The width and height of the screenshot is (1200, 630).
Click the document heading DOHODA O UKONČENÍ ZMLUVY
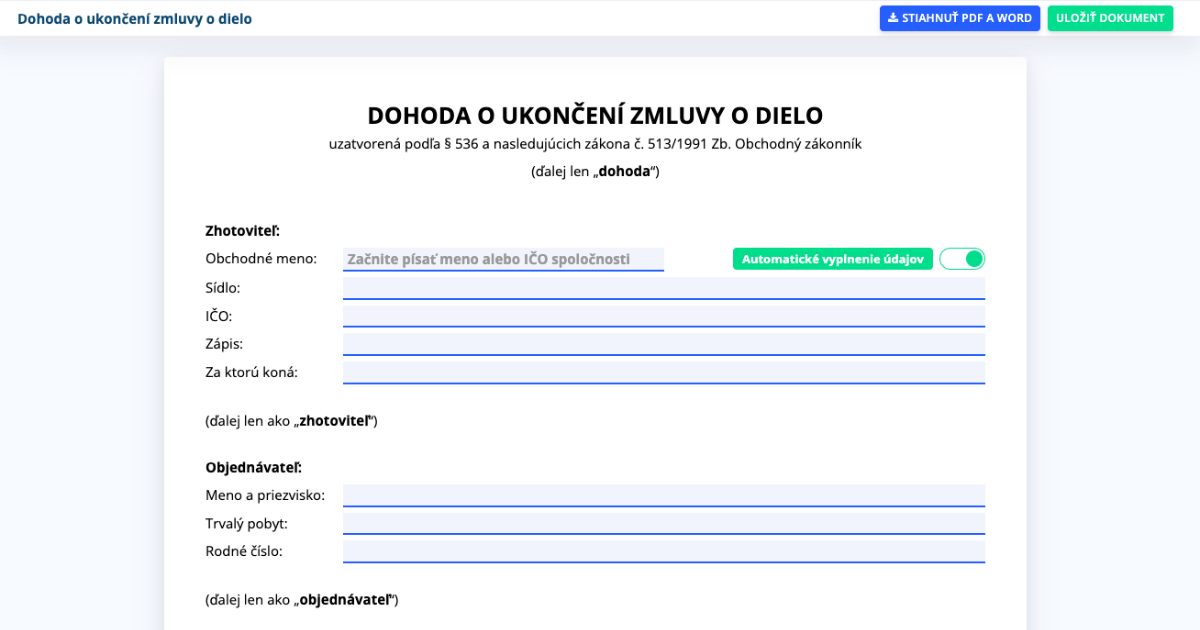[x=594, y=115]
